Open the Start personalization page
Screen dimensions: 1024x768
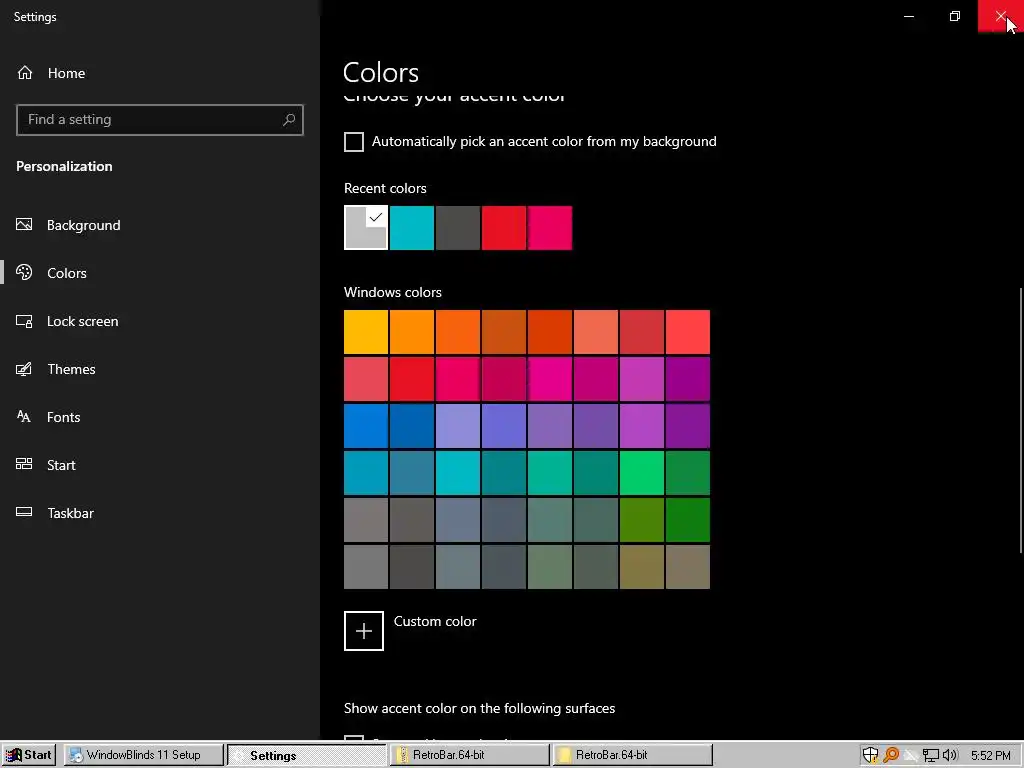click(60, 465)
